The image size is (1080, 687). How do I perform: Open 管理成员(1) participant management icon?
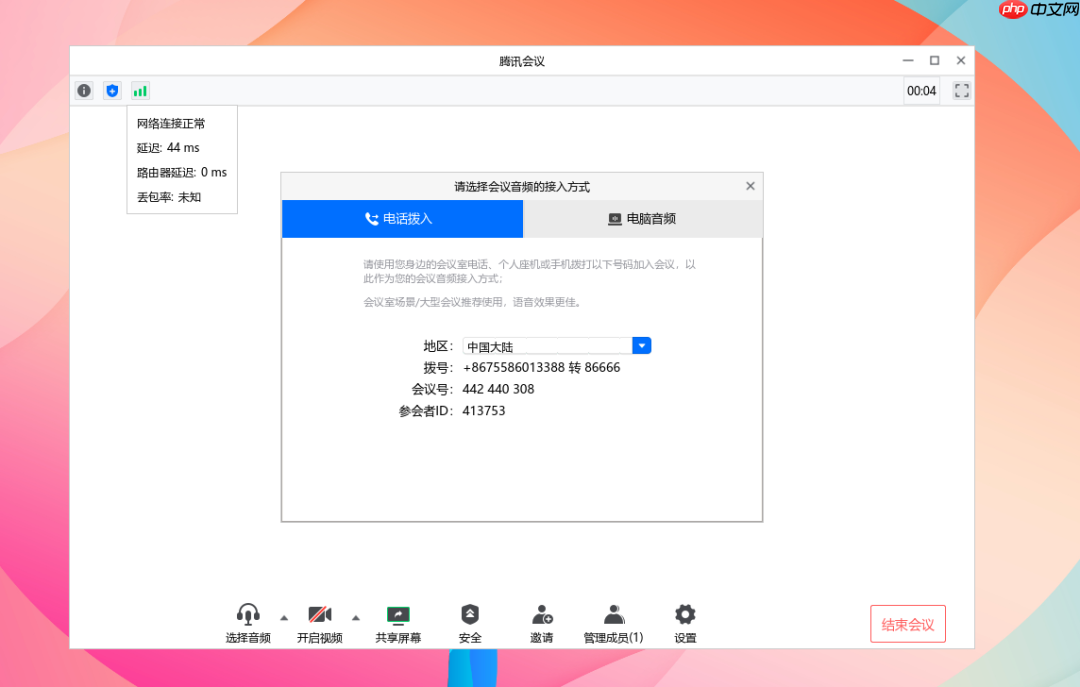tap(613, 614)
